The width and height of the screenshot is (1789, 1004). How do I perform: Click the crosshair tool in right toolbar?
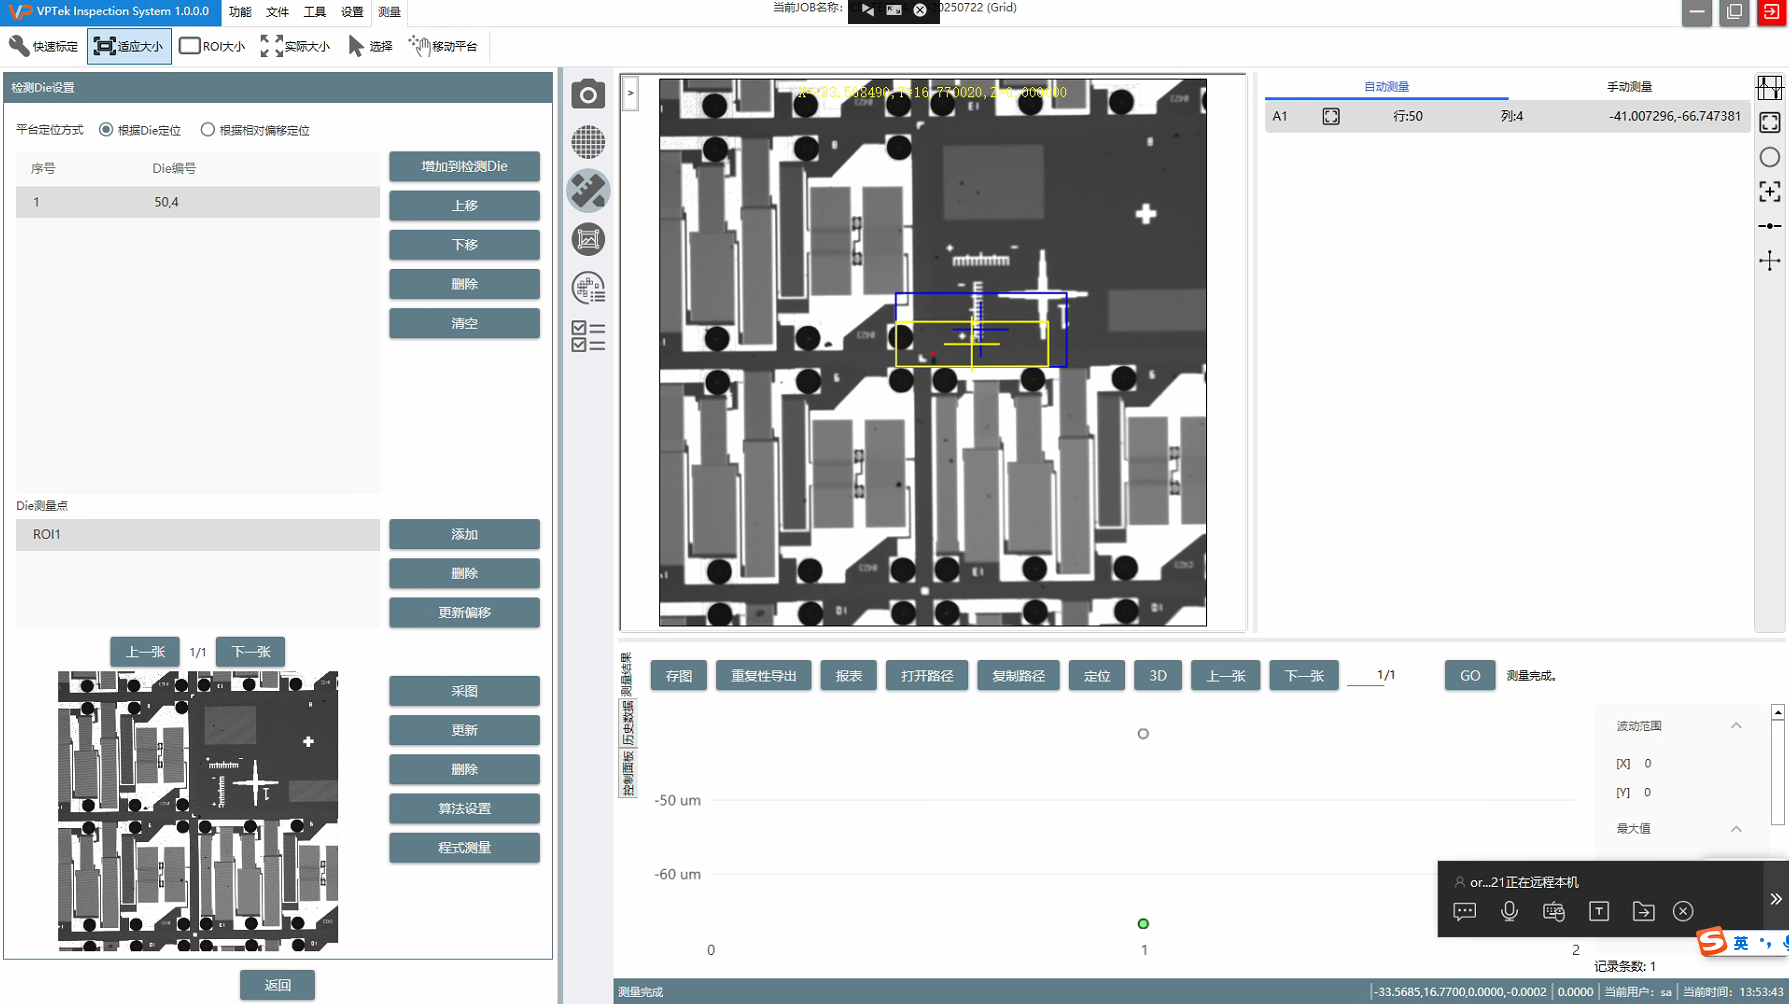1769,261
